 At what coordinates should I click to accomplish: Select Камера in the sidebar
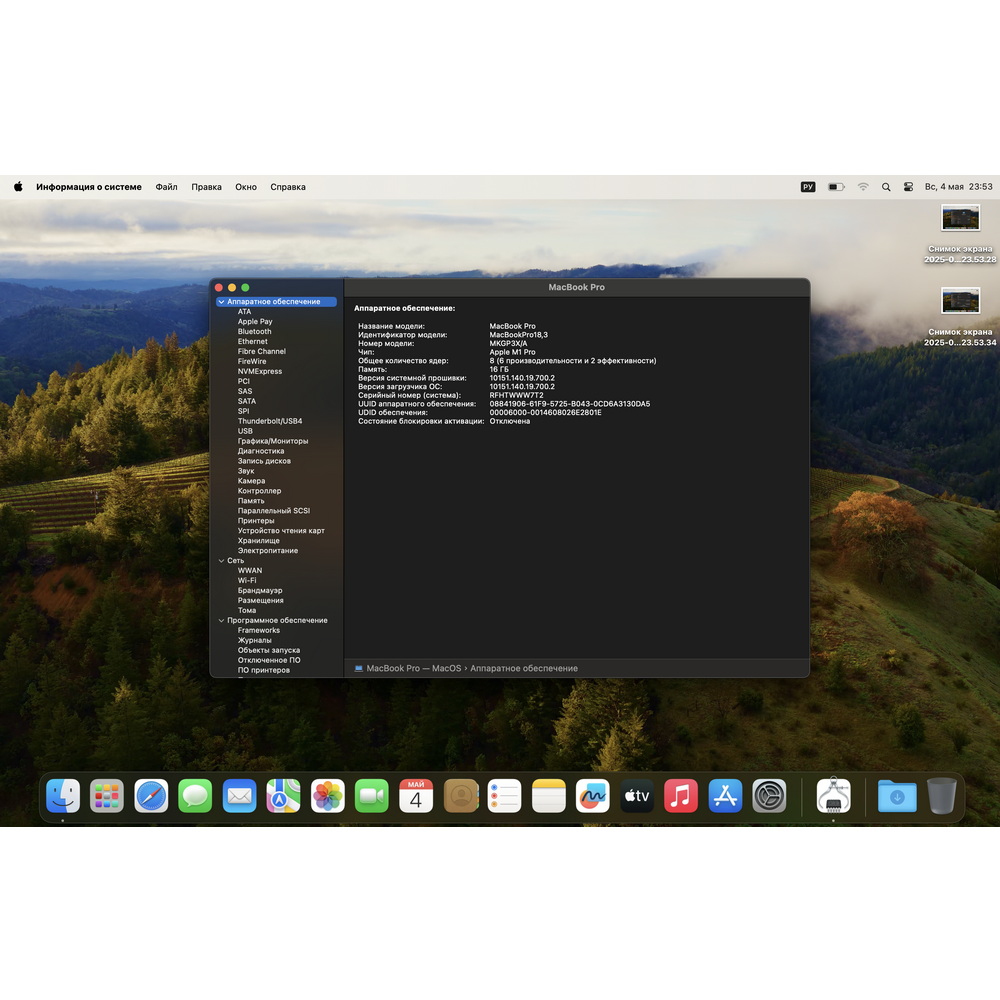coord(251,481)
